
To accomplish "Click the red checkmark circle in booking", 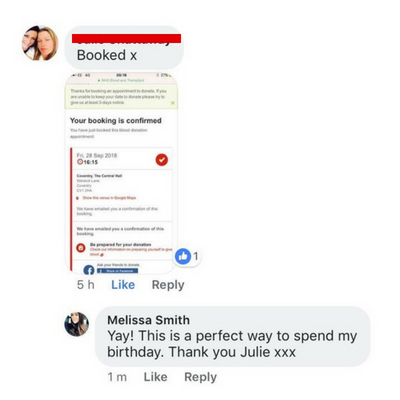I will (162, 160).
